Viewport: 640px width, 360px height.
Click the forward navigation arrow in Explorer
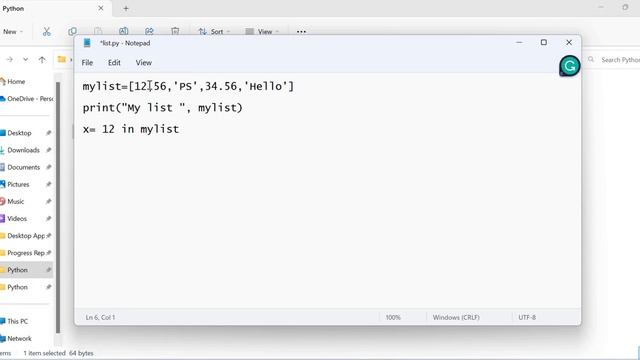pyautogui.click(x=9, y=60)
